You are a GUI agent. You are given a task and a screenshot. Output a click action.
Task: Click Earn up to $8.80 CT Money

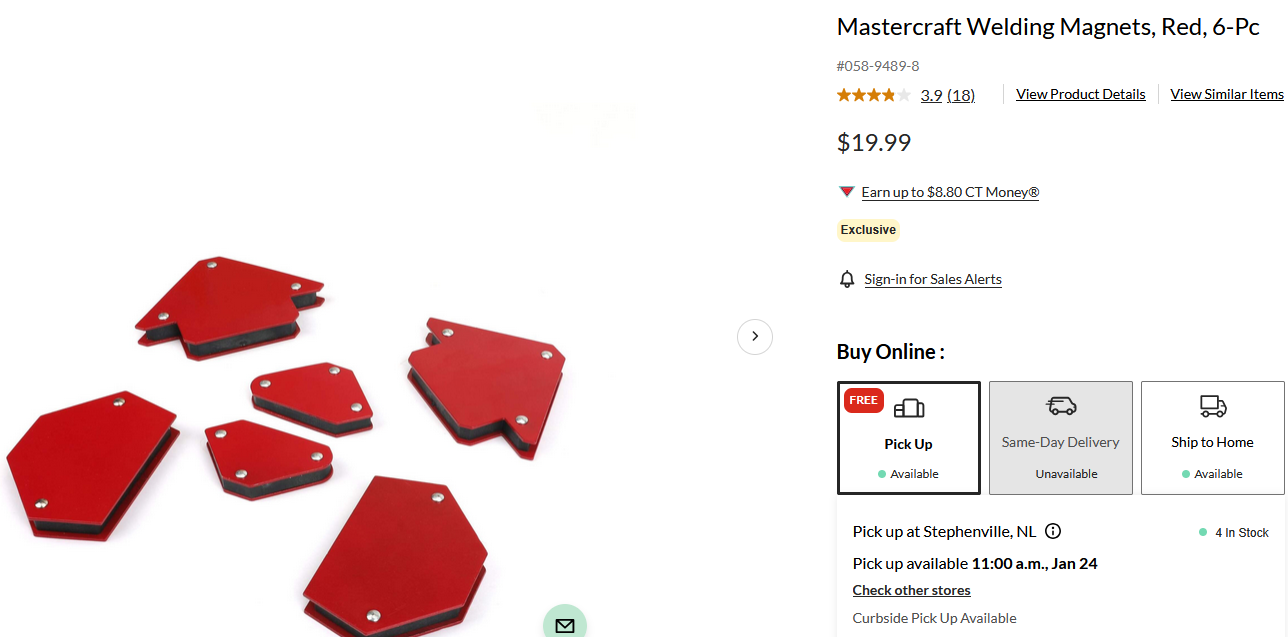pyautogui.click(x=950, y=192)
